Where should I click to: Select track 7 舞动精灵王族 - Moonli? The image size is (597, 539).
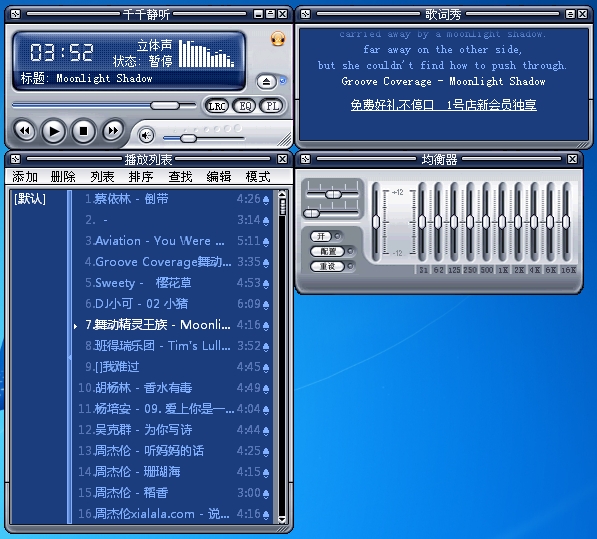[174, 325]
